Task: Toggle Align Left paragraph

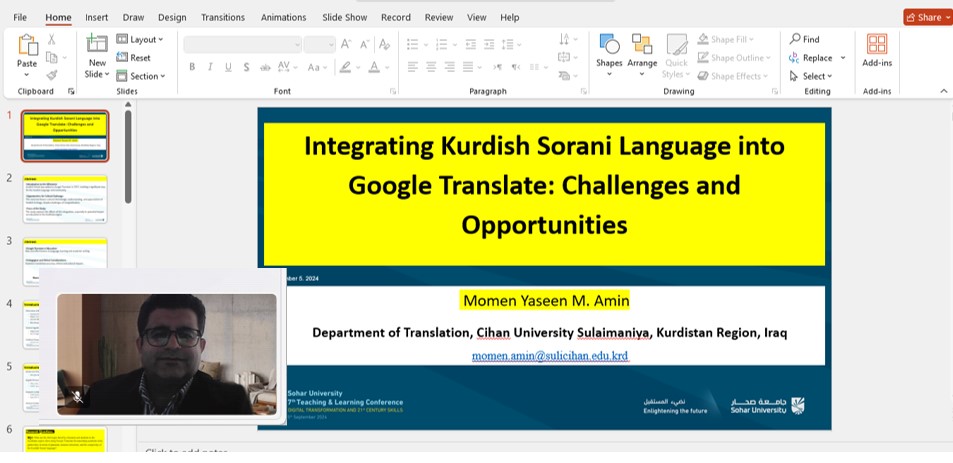Action: click(413, 67)
